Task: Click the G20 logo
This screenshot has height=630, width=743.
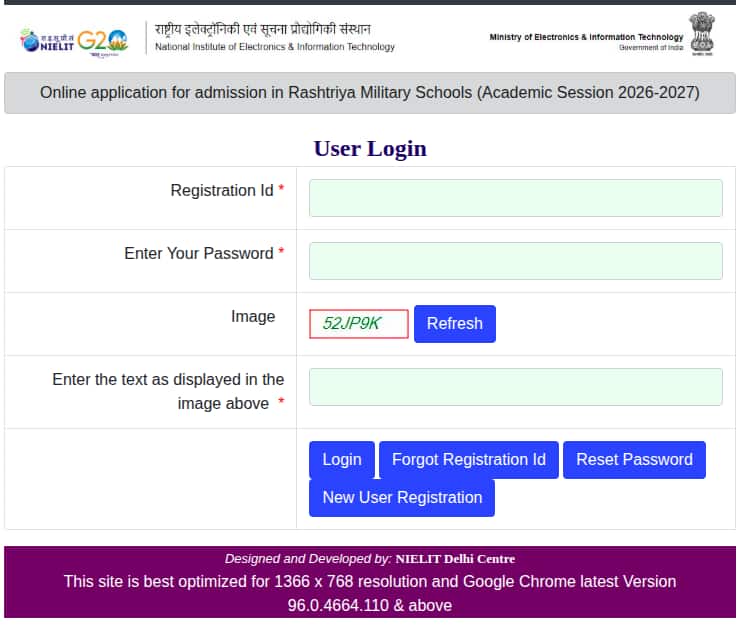Action: click(103, 41)
